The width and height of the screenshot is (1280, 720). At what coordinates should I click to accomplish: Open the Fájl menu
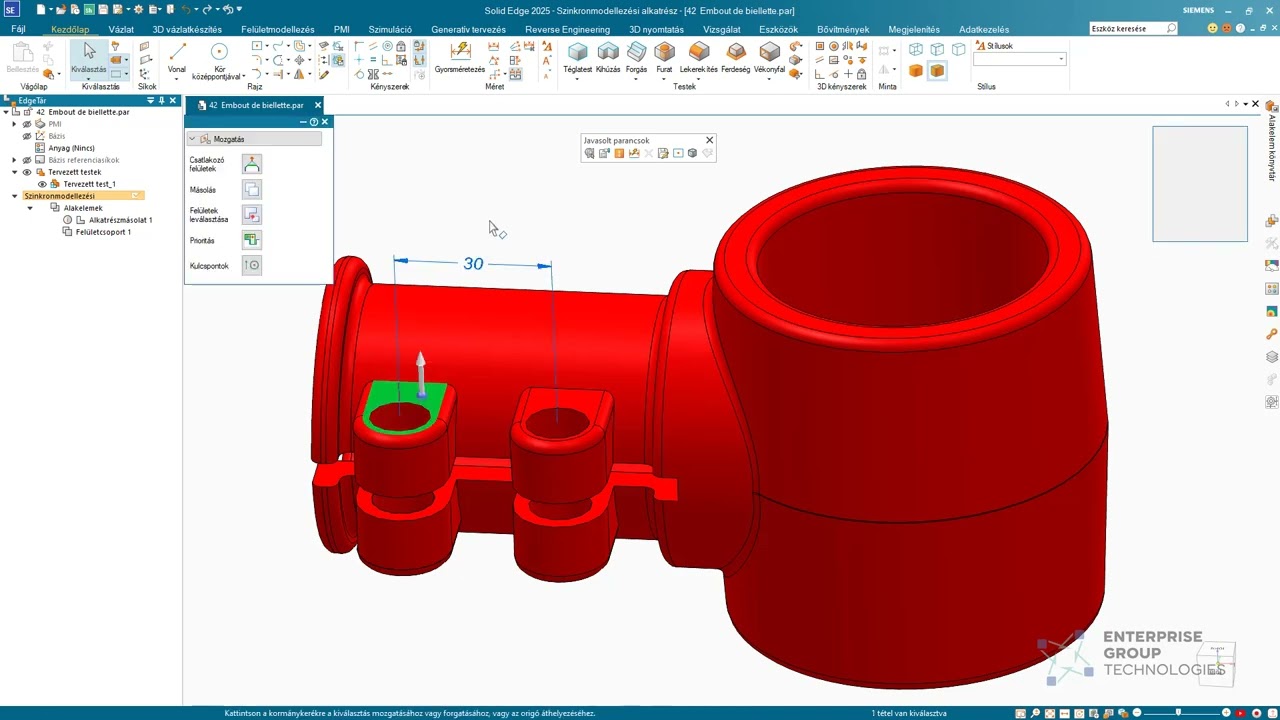(18, 29)
